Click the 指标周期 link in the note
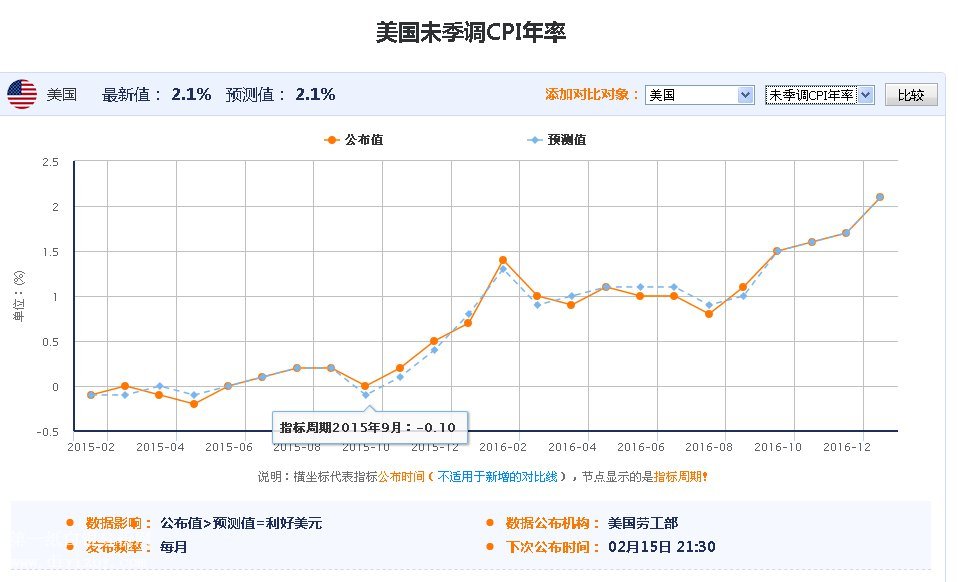The image size is (958, 582). 677,477
